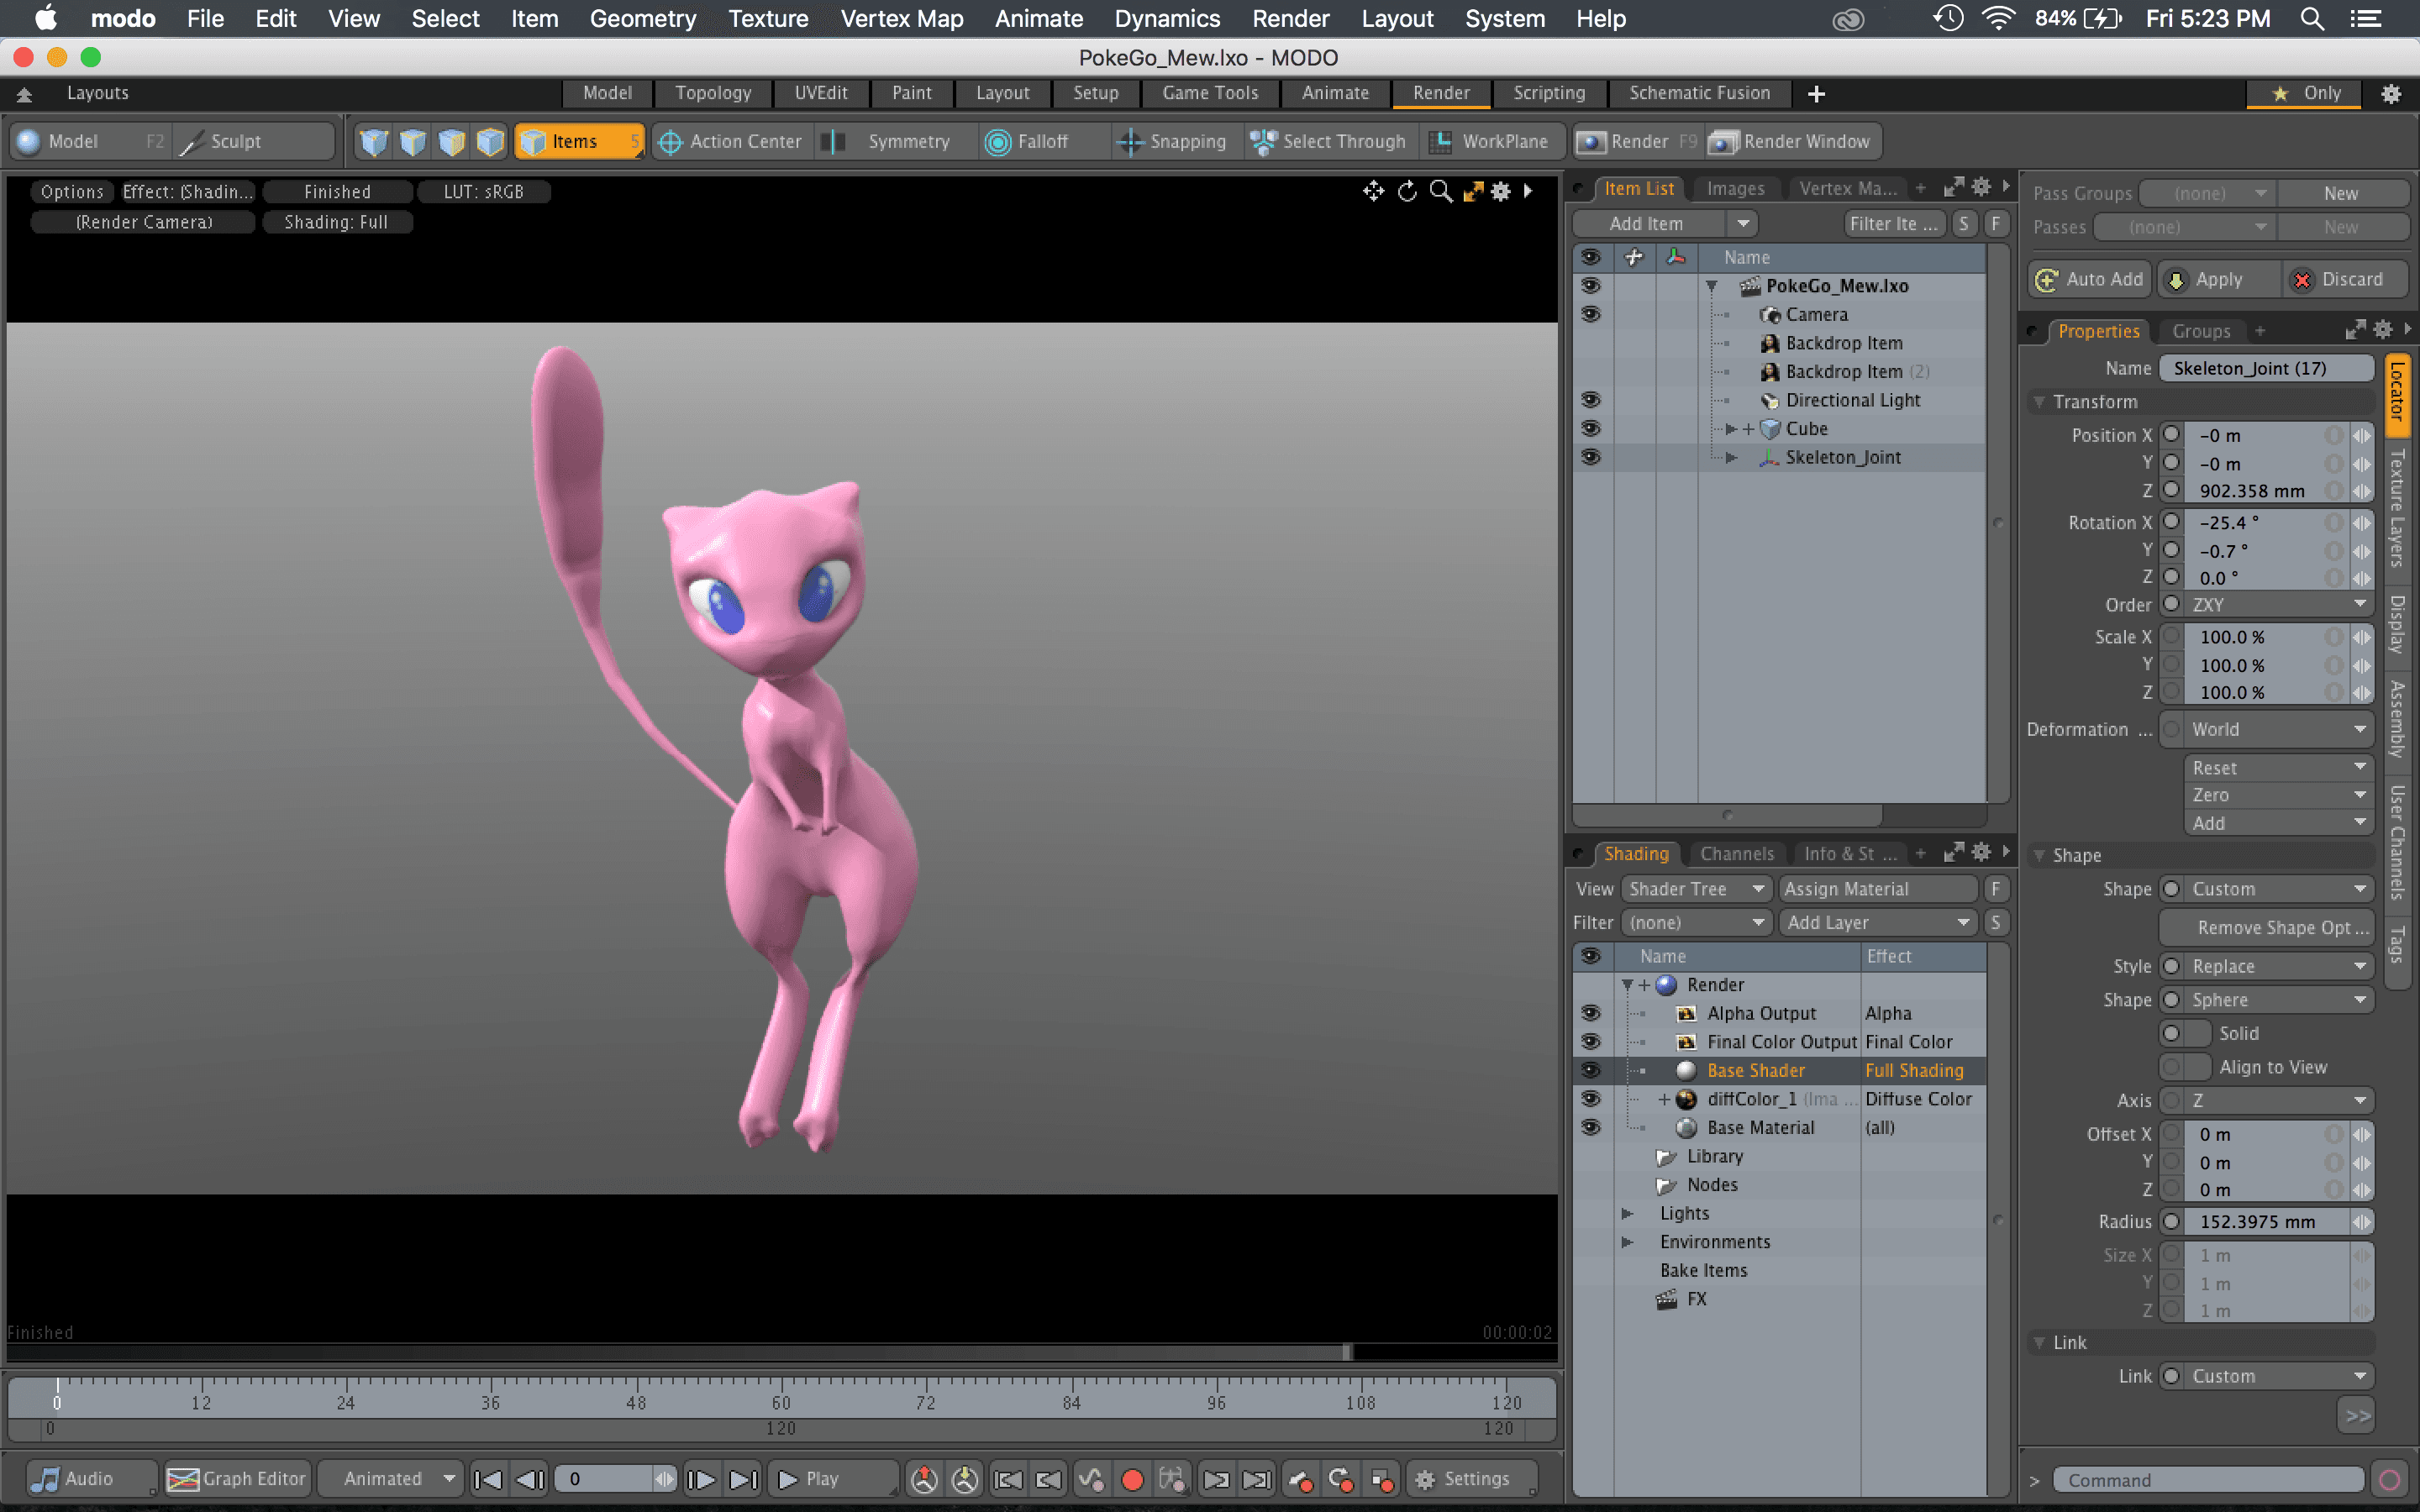Image resolution: width=2420 pixels, height=1512 pixels.
Task: Open the Add Layer dropdown
Action: [x=1876, y=922]
